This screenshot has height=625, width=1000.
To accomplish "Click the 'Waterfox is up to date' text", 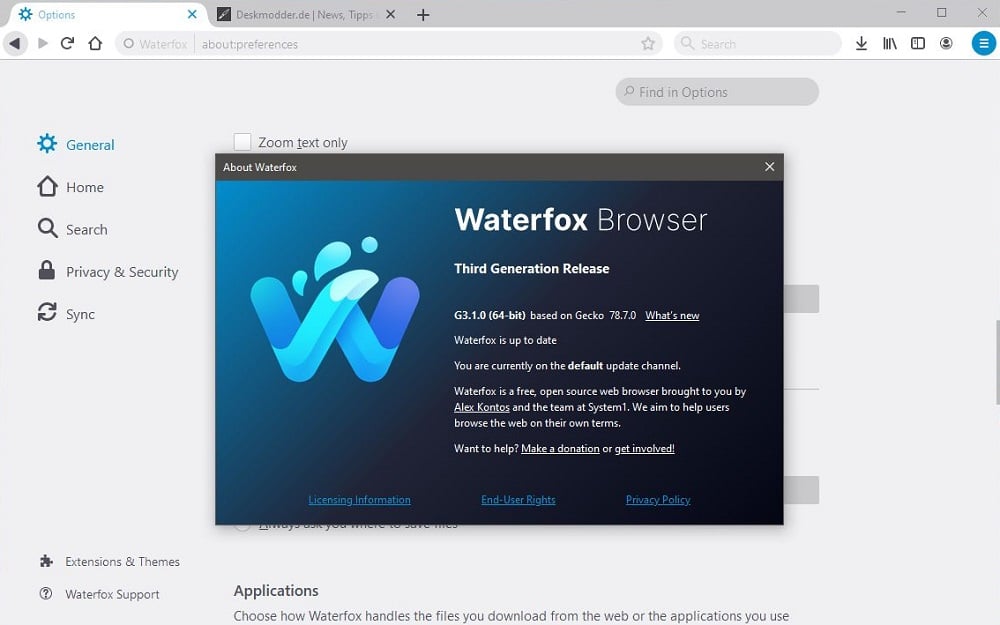I will click(505, 340).
